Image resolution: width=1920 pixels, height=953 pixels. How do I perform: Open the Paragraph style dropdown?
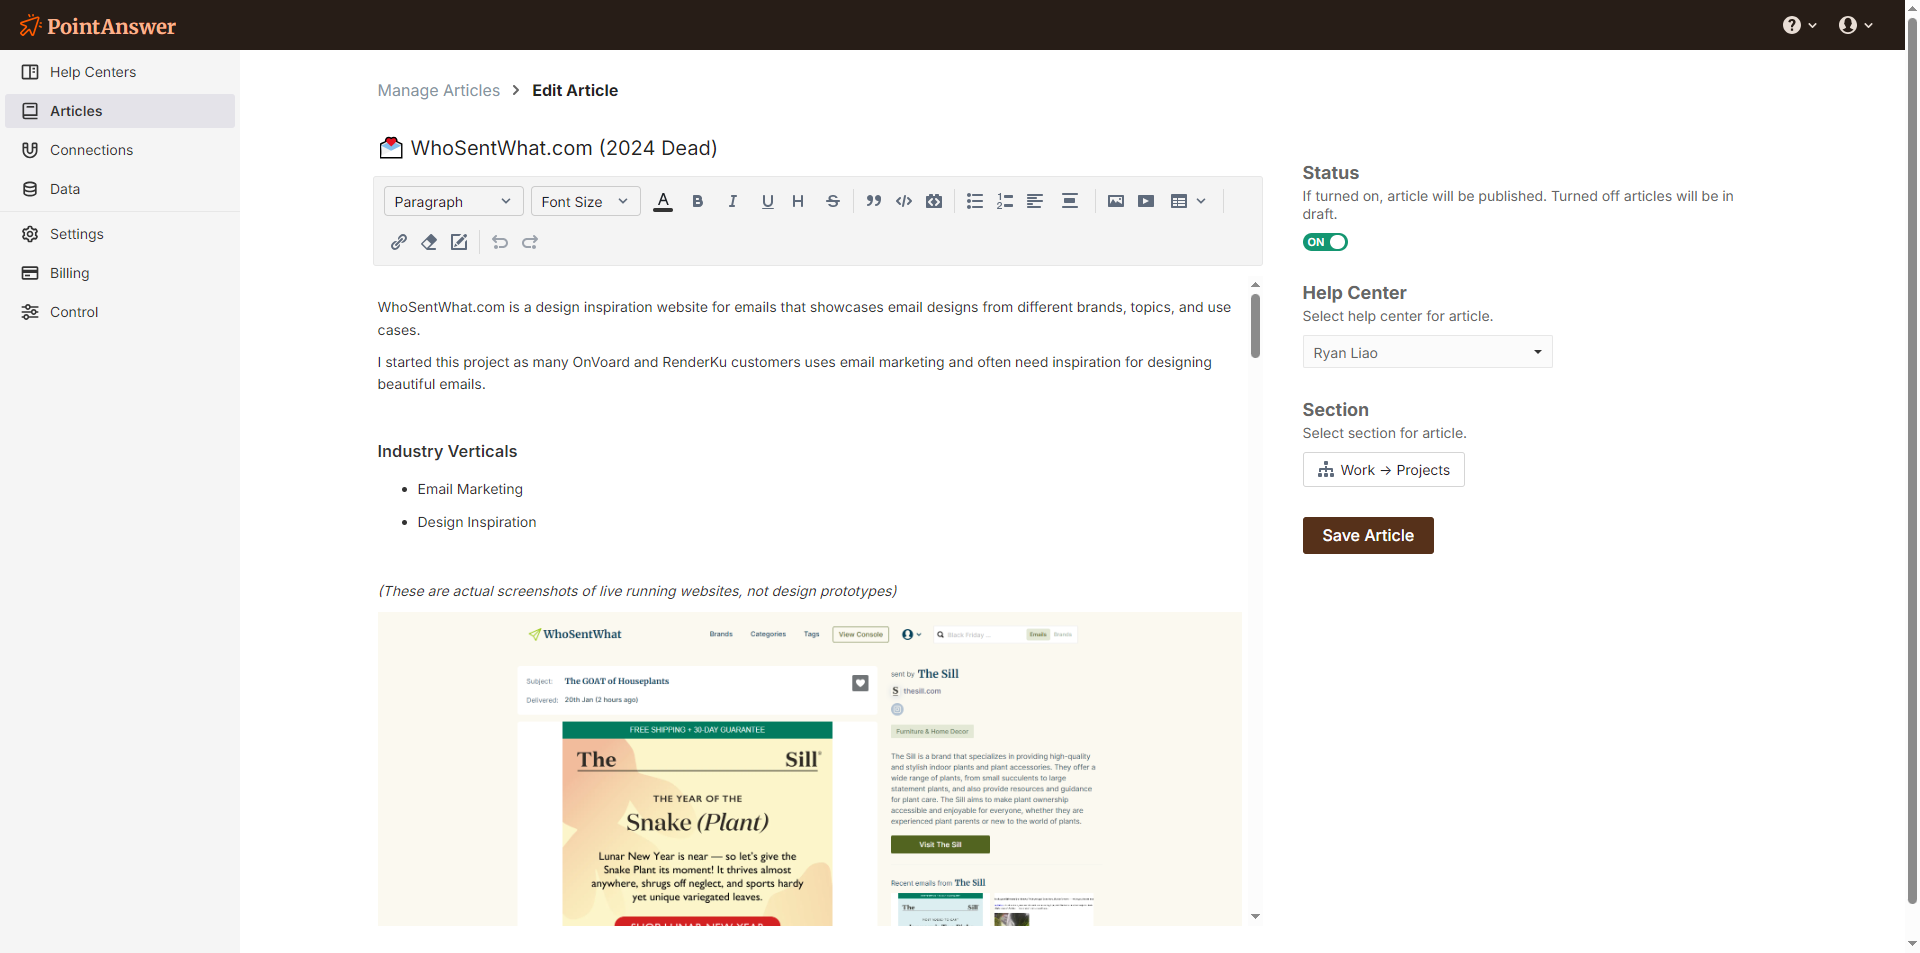(x=453, y=201)
